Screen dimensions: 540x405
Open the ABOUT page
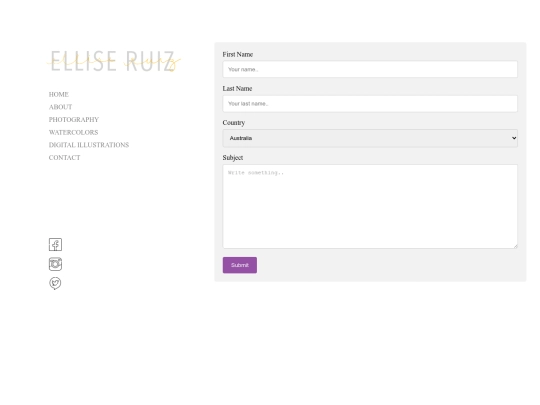pos(60,107)
